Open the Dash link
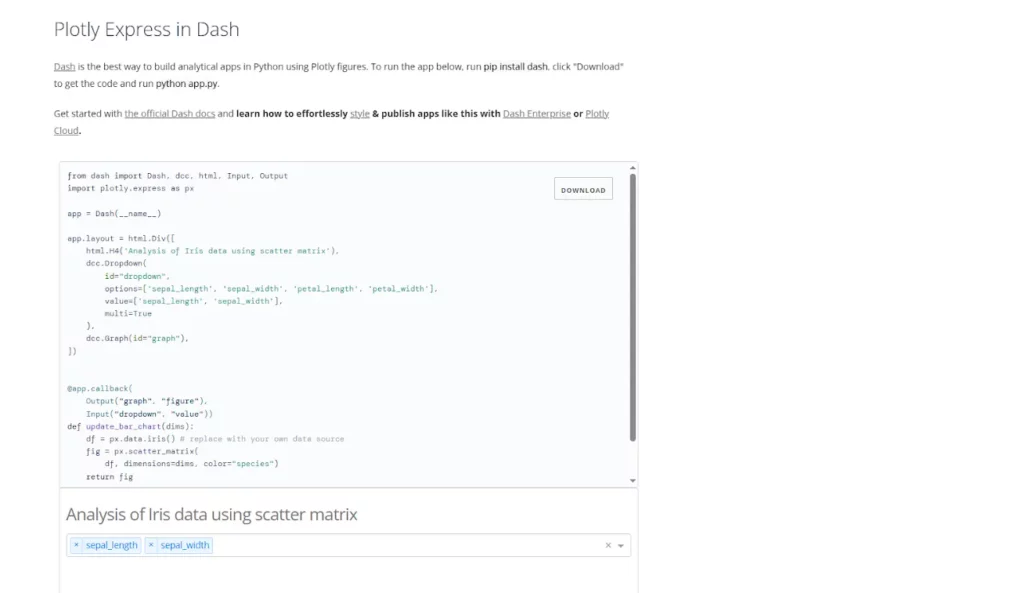 [x=64, y=67]
